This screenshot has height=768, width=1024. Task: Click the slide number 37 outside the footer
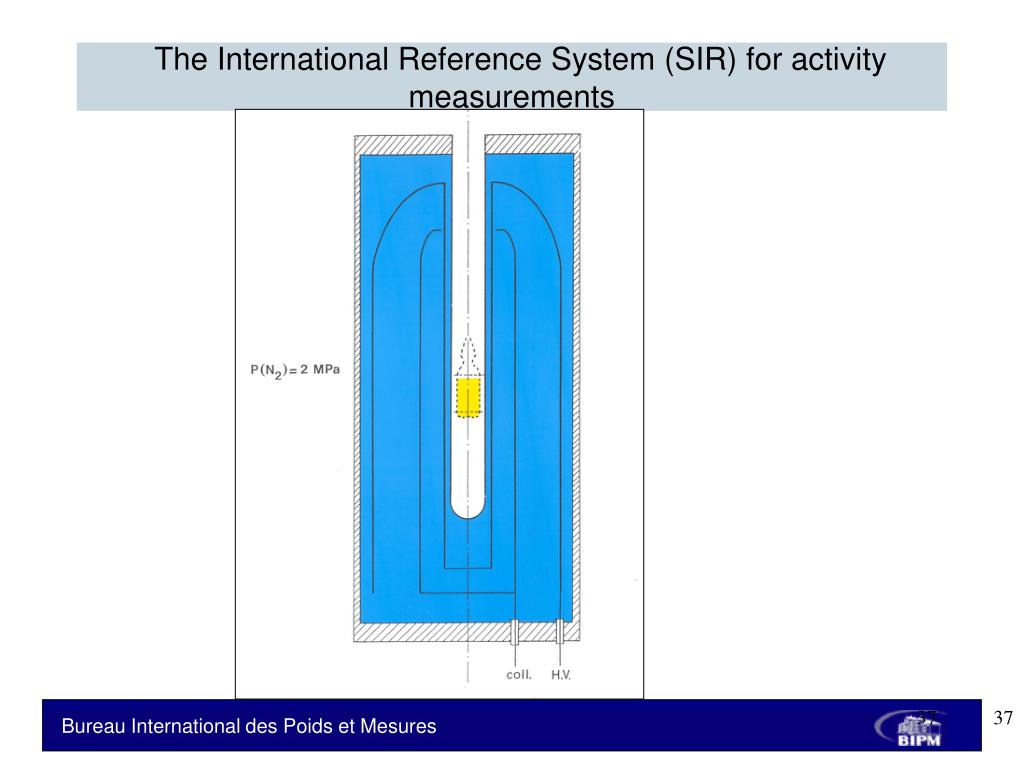point(1003,718)
